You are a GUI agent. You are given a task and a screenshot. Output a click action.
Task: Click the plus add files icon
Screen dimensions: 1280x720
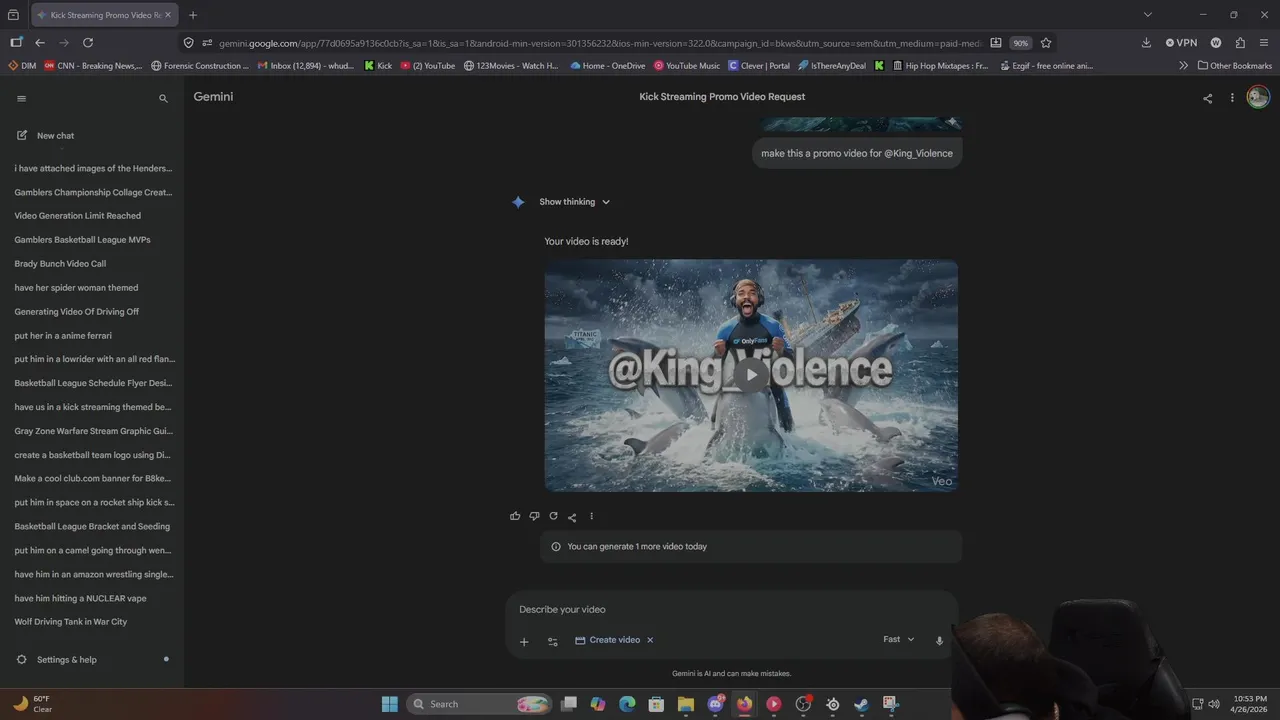click(x=524, y=641)
